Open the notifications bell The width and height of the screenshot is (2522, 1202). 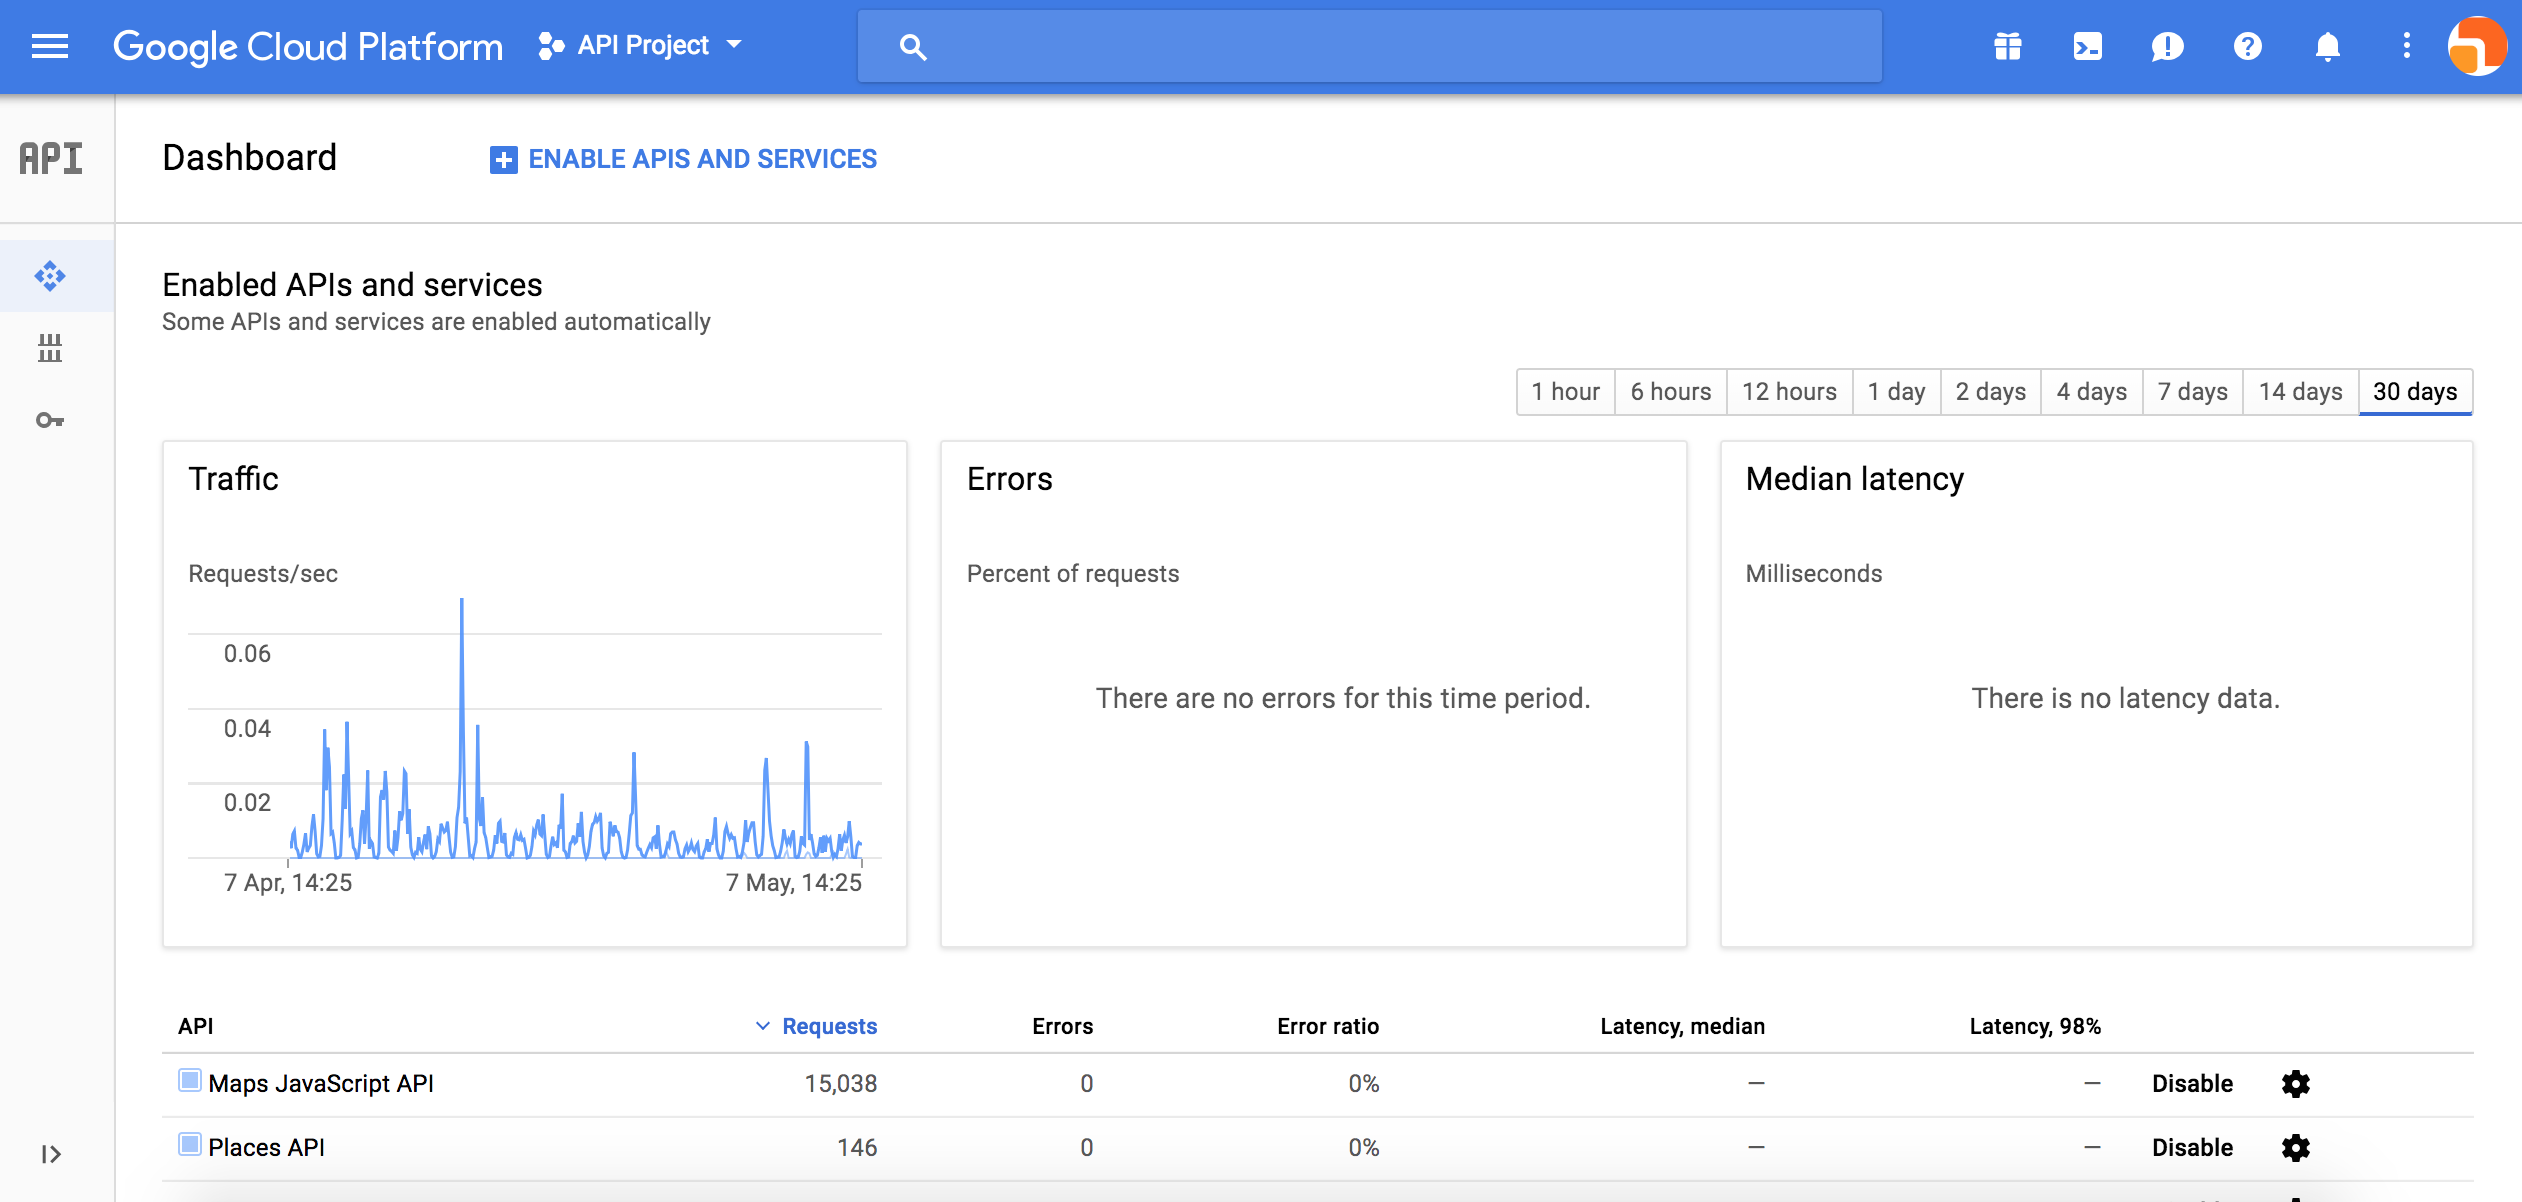coord(2328,46)
